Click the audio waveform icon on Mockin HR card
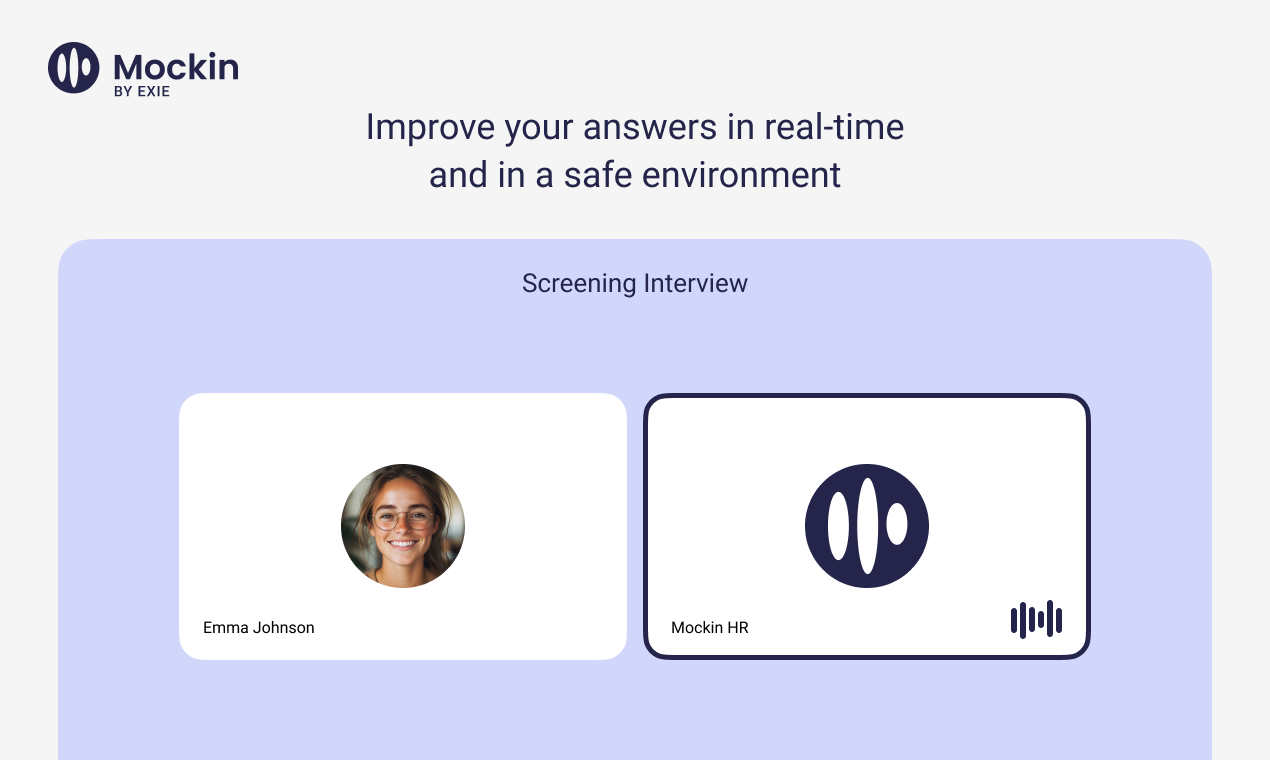Viewport: 1270px width, 760px height. [x=1036, y=619]
